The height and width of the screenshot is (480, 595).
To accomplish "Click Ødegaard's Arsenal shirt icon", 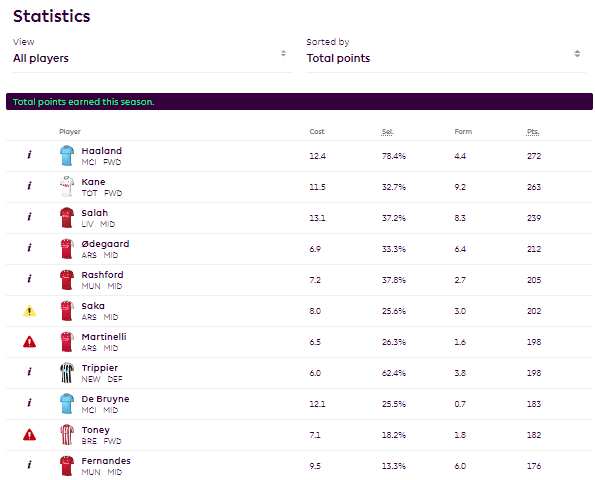I will click(x=67, y=249).
